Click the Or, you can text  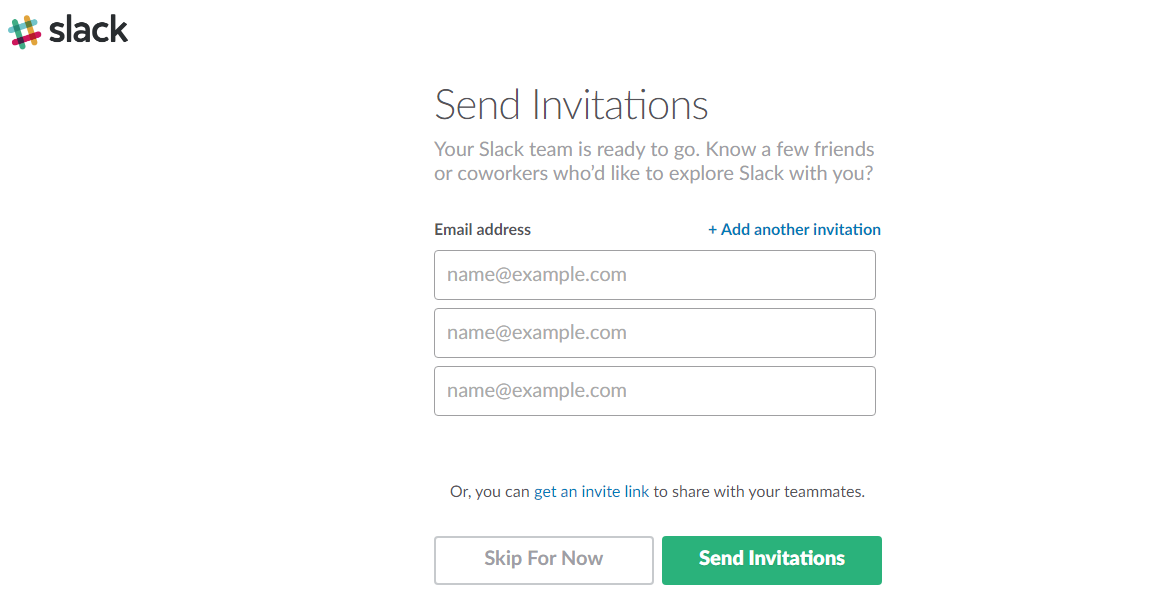(x=490, y=492)
